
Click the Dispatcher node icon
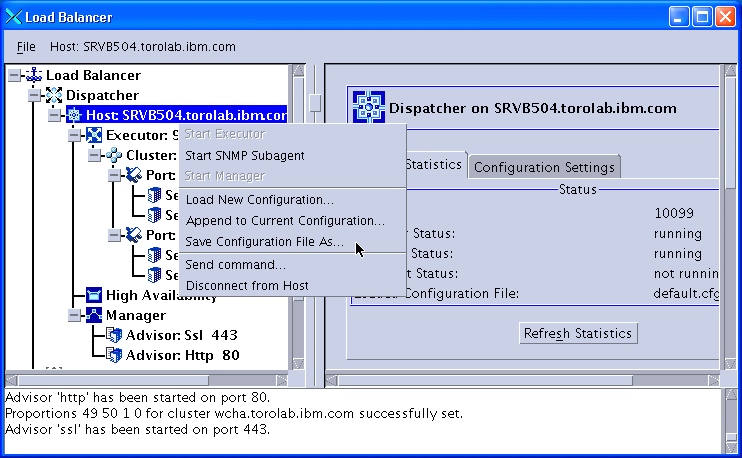pyautogui.click(x=53, y=95)
